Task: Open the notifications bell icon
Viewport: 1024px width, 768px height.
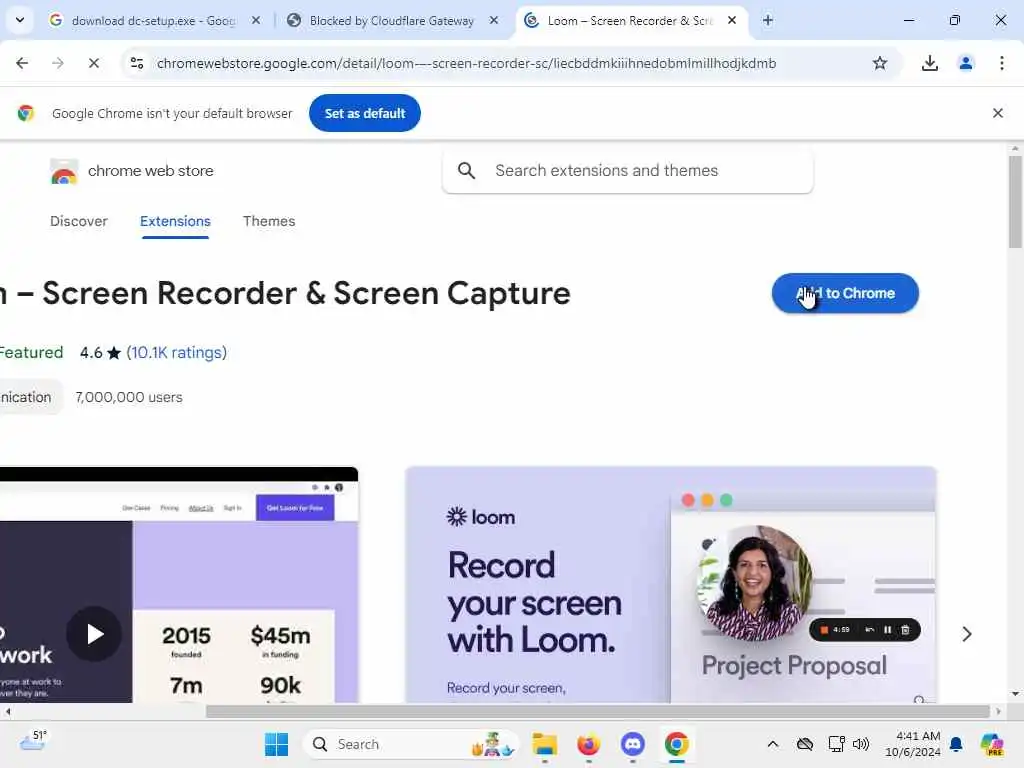Action: pyautogui.click(x=956, y=744)
